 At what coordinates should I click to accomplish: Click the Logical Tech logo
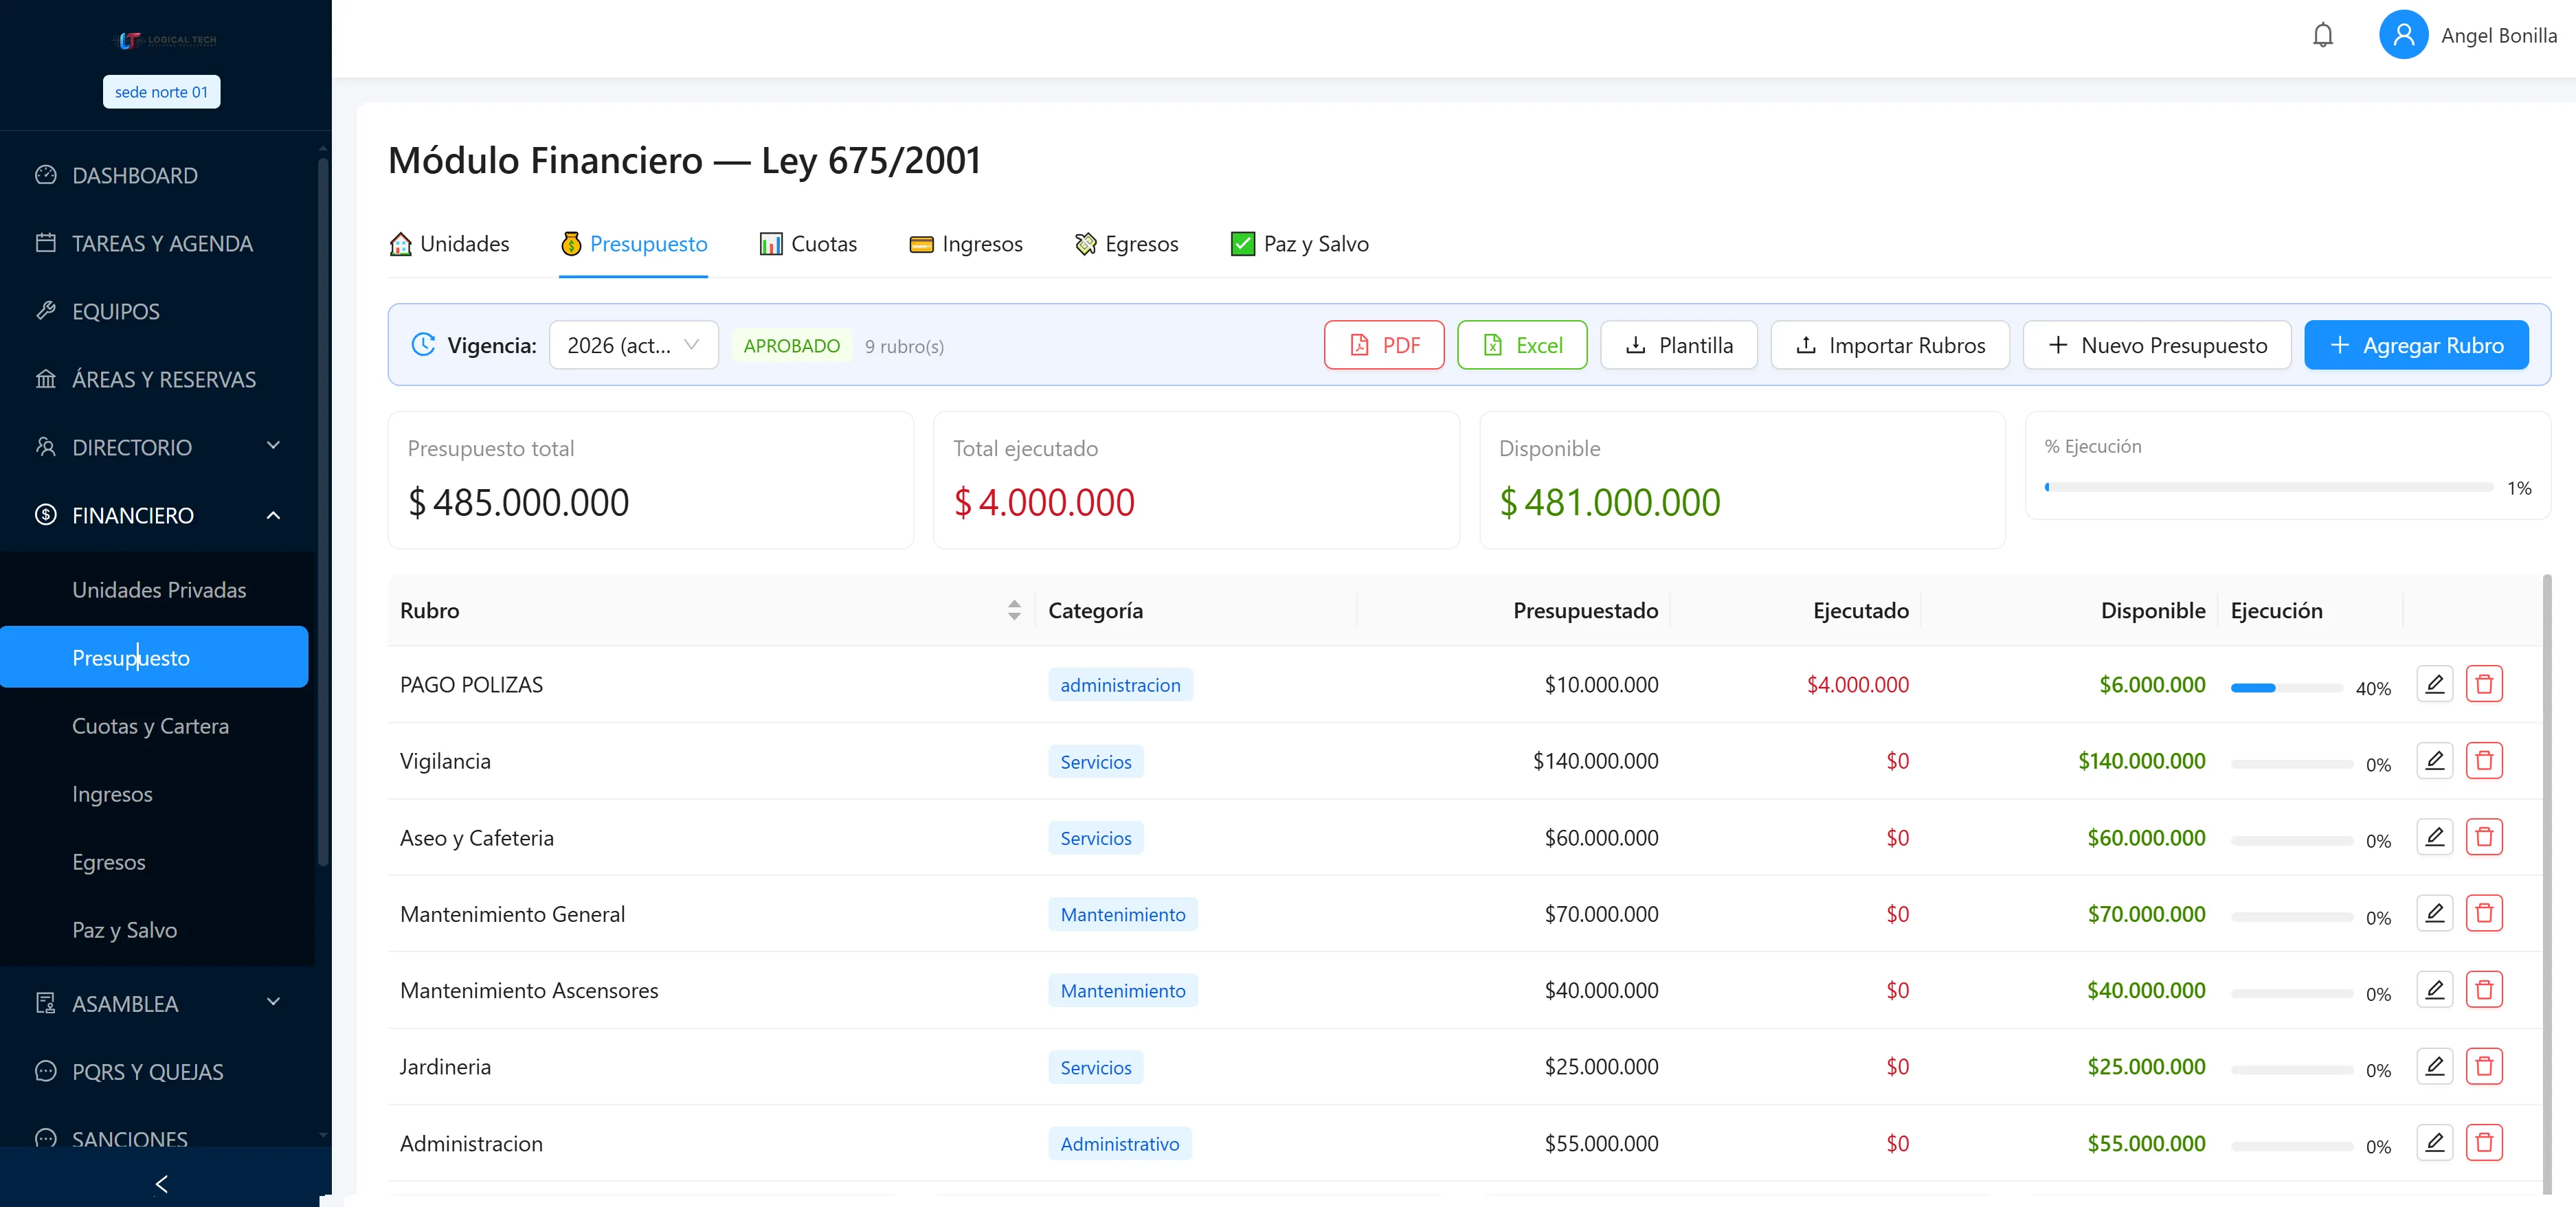(166, 40)
